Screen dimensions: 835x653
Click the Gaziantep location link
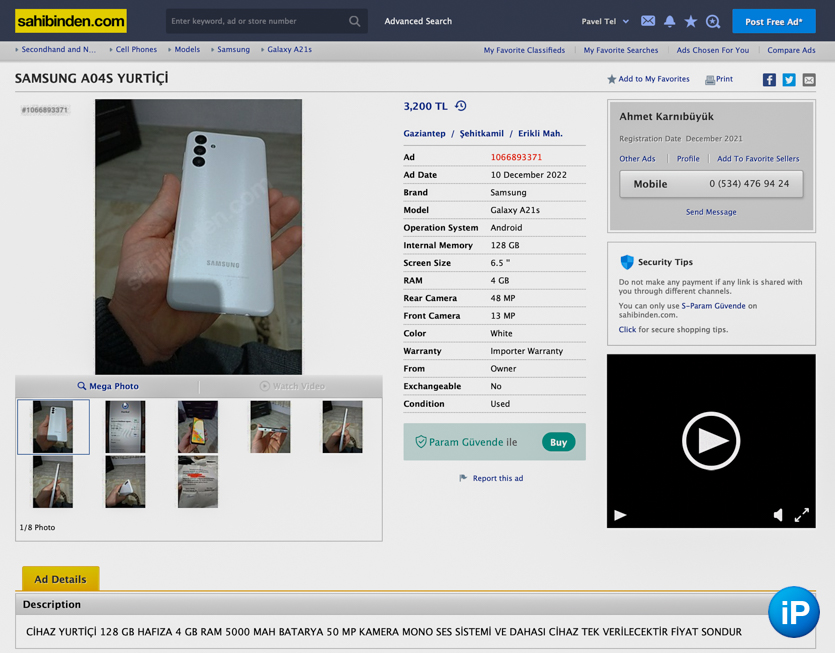point(424,134)
